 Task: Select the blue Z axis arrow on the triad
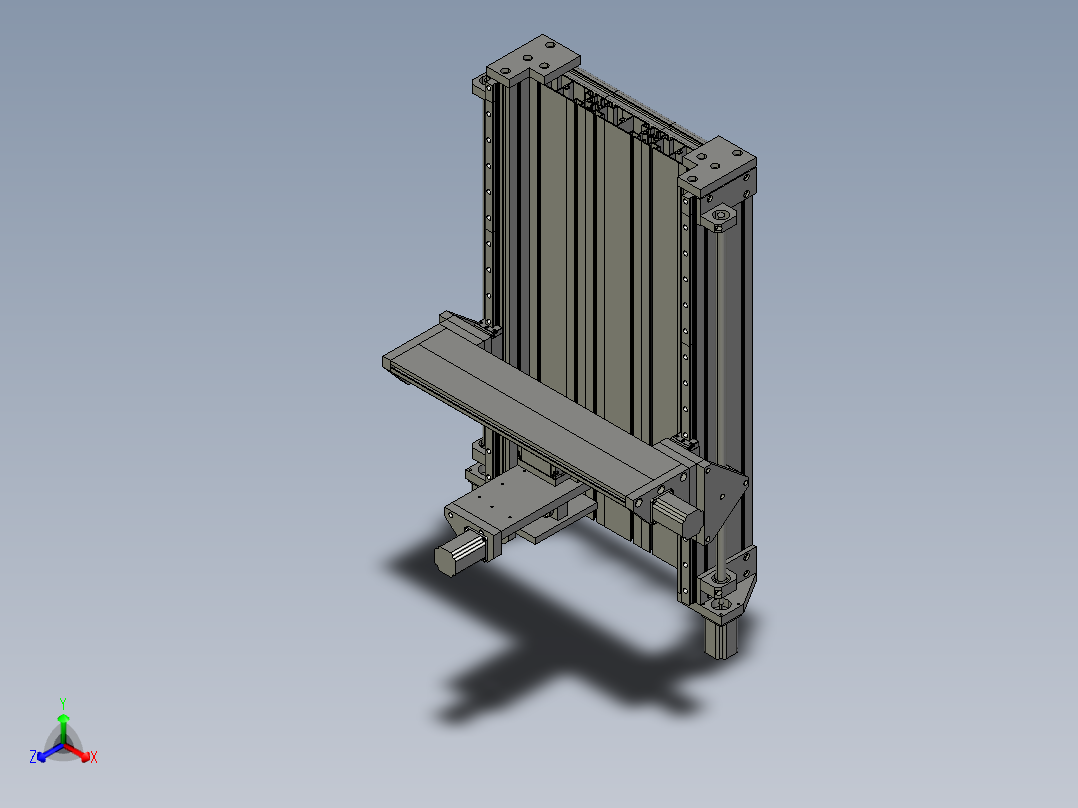click(x=40, y=757)
